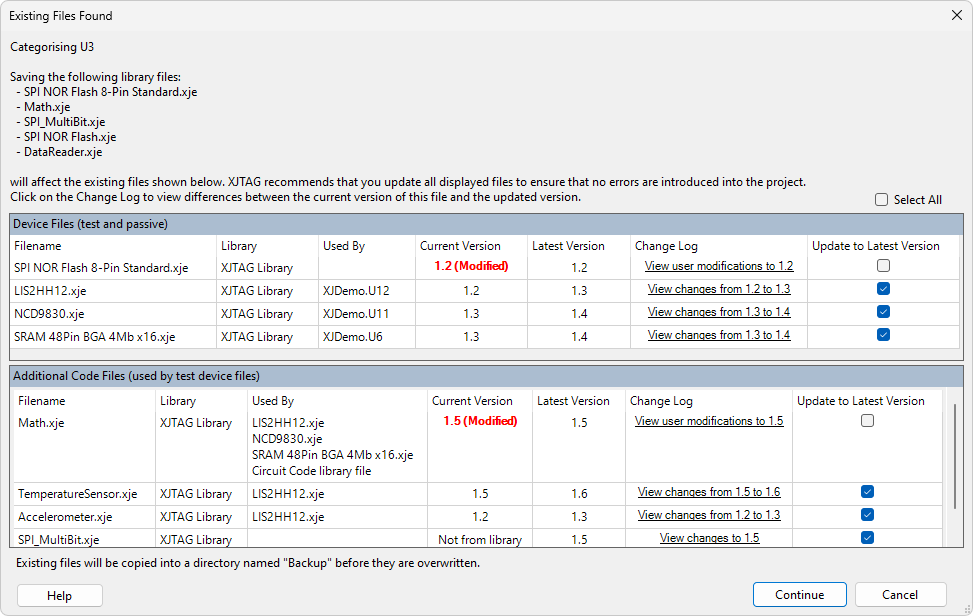Click the Continue button

799,595
